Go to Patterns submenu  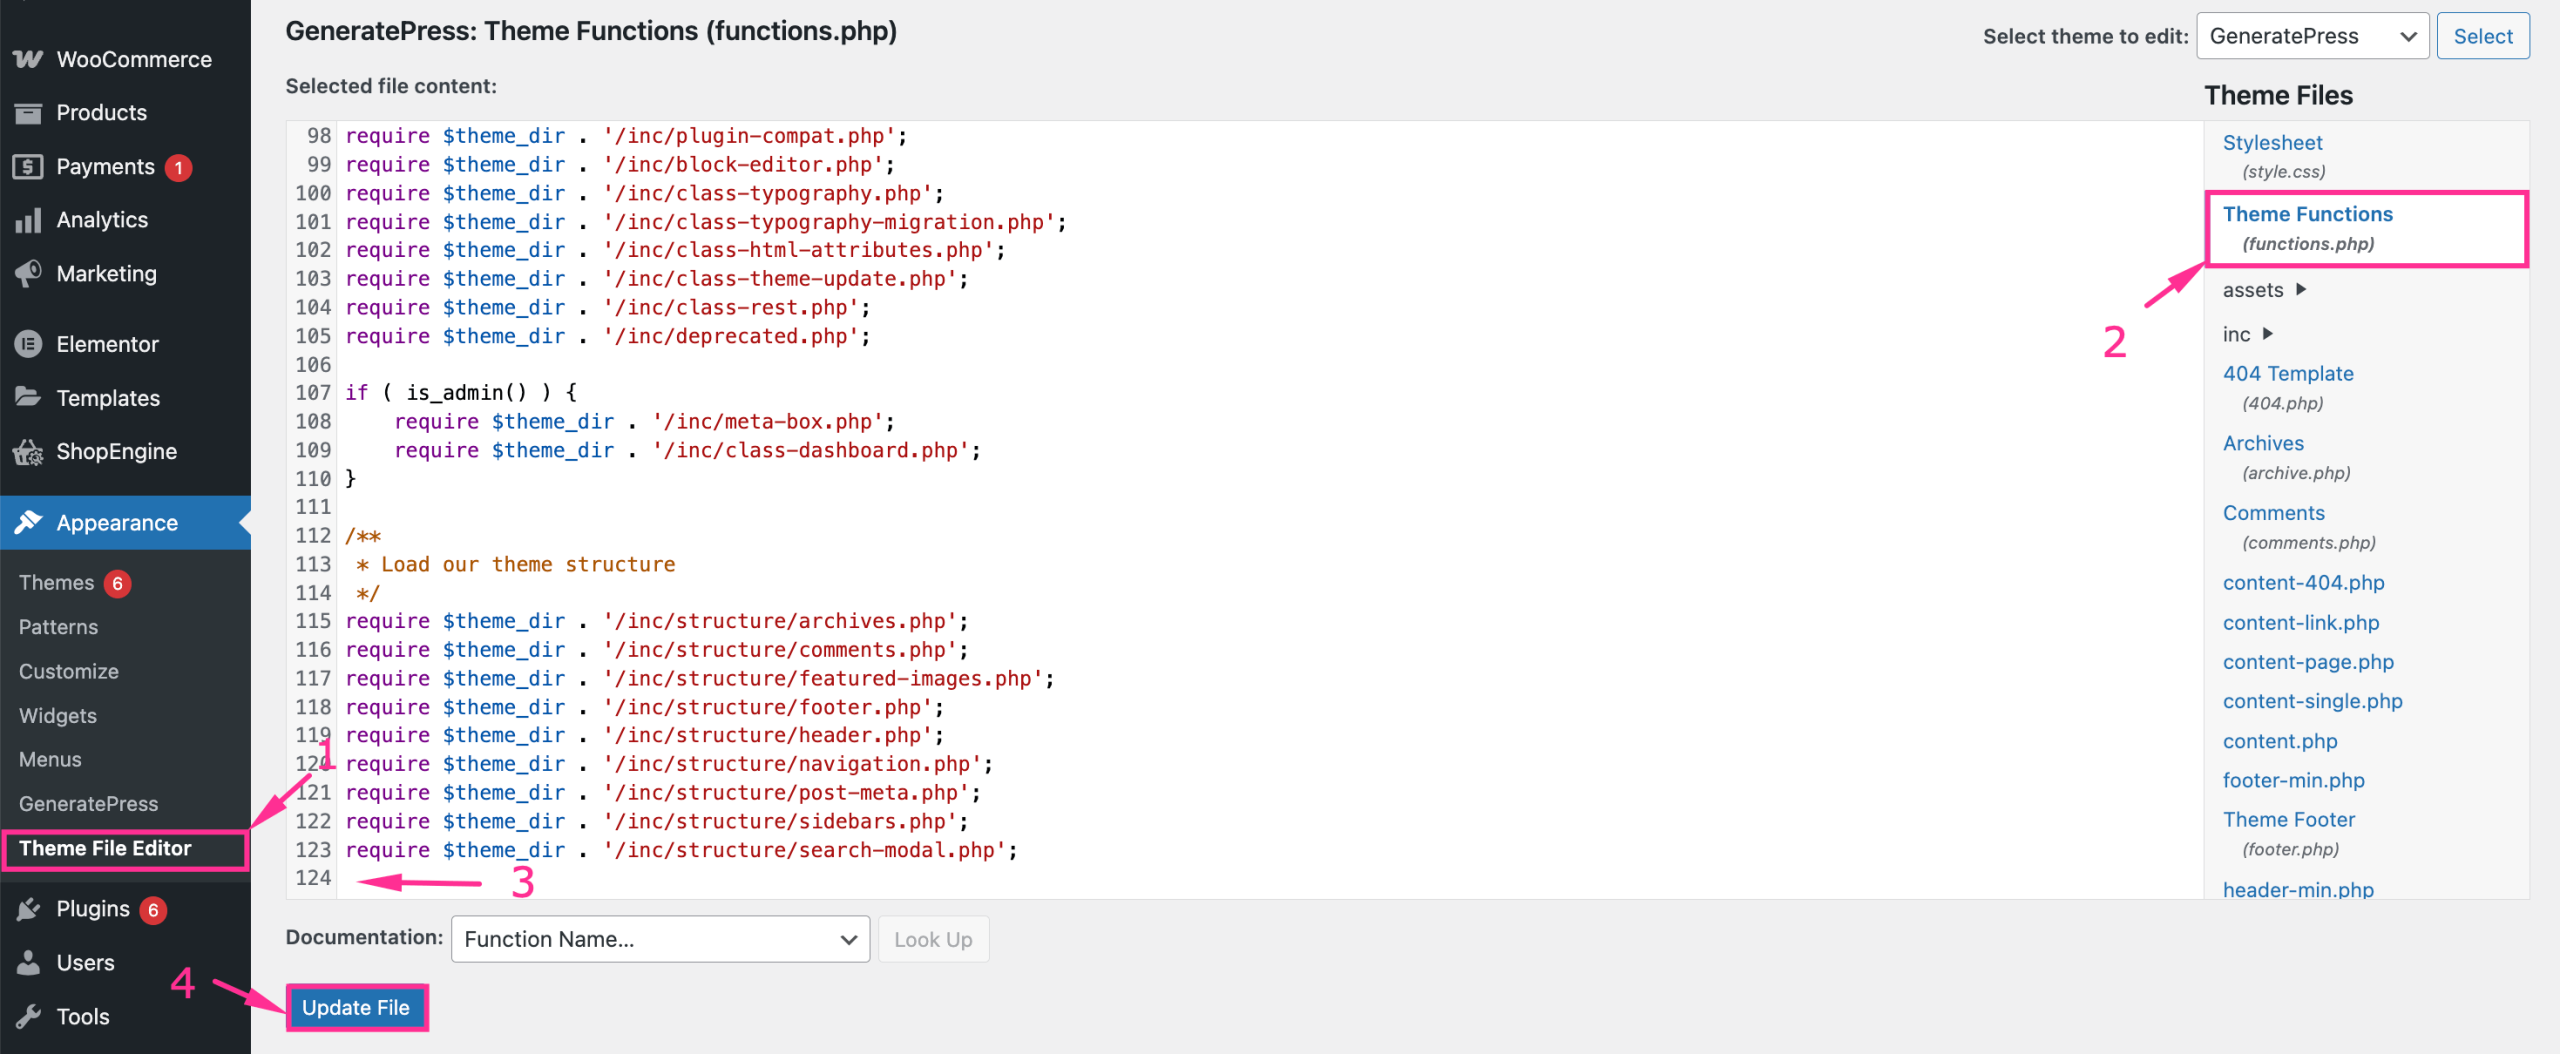(x=58, y=627)
